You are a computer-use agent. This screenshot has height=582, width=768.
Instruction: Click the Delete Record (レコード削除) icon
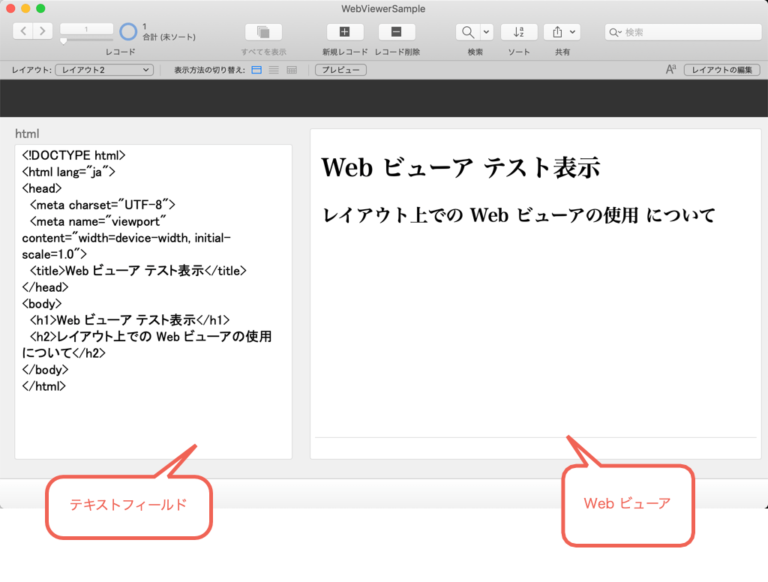(x=396, y=32)
